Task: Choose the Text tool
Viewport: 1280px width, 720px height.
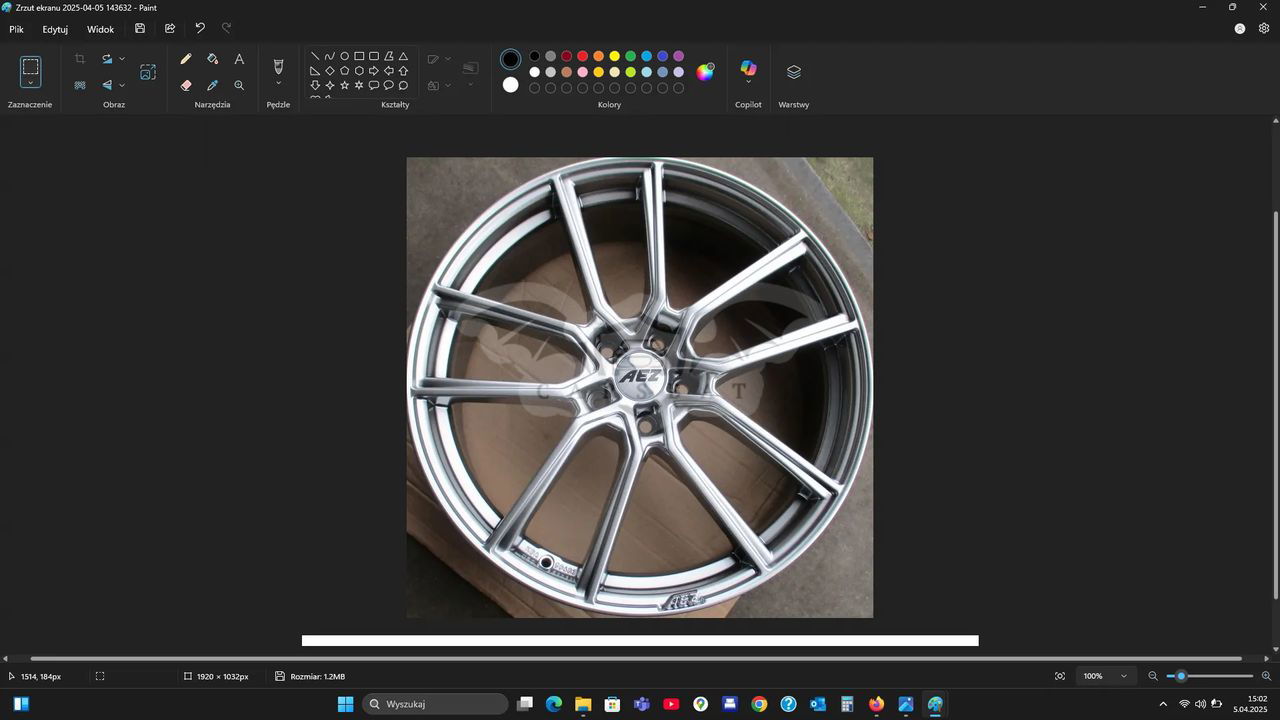Action: (239, 59)
